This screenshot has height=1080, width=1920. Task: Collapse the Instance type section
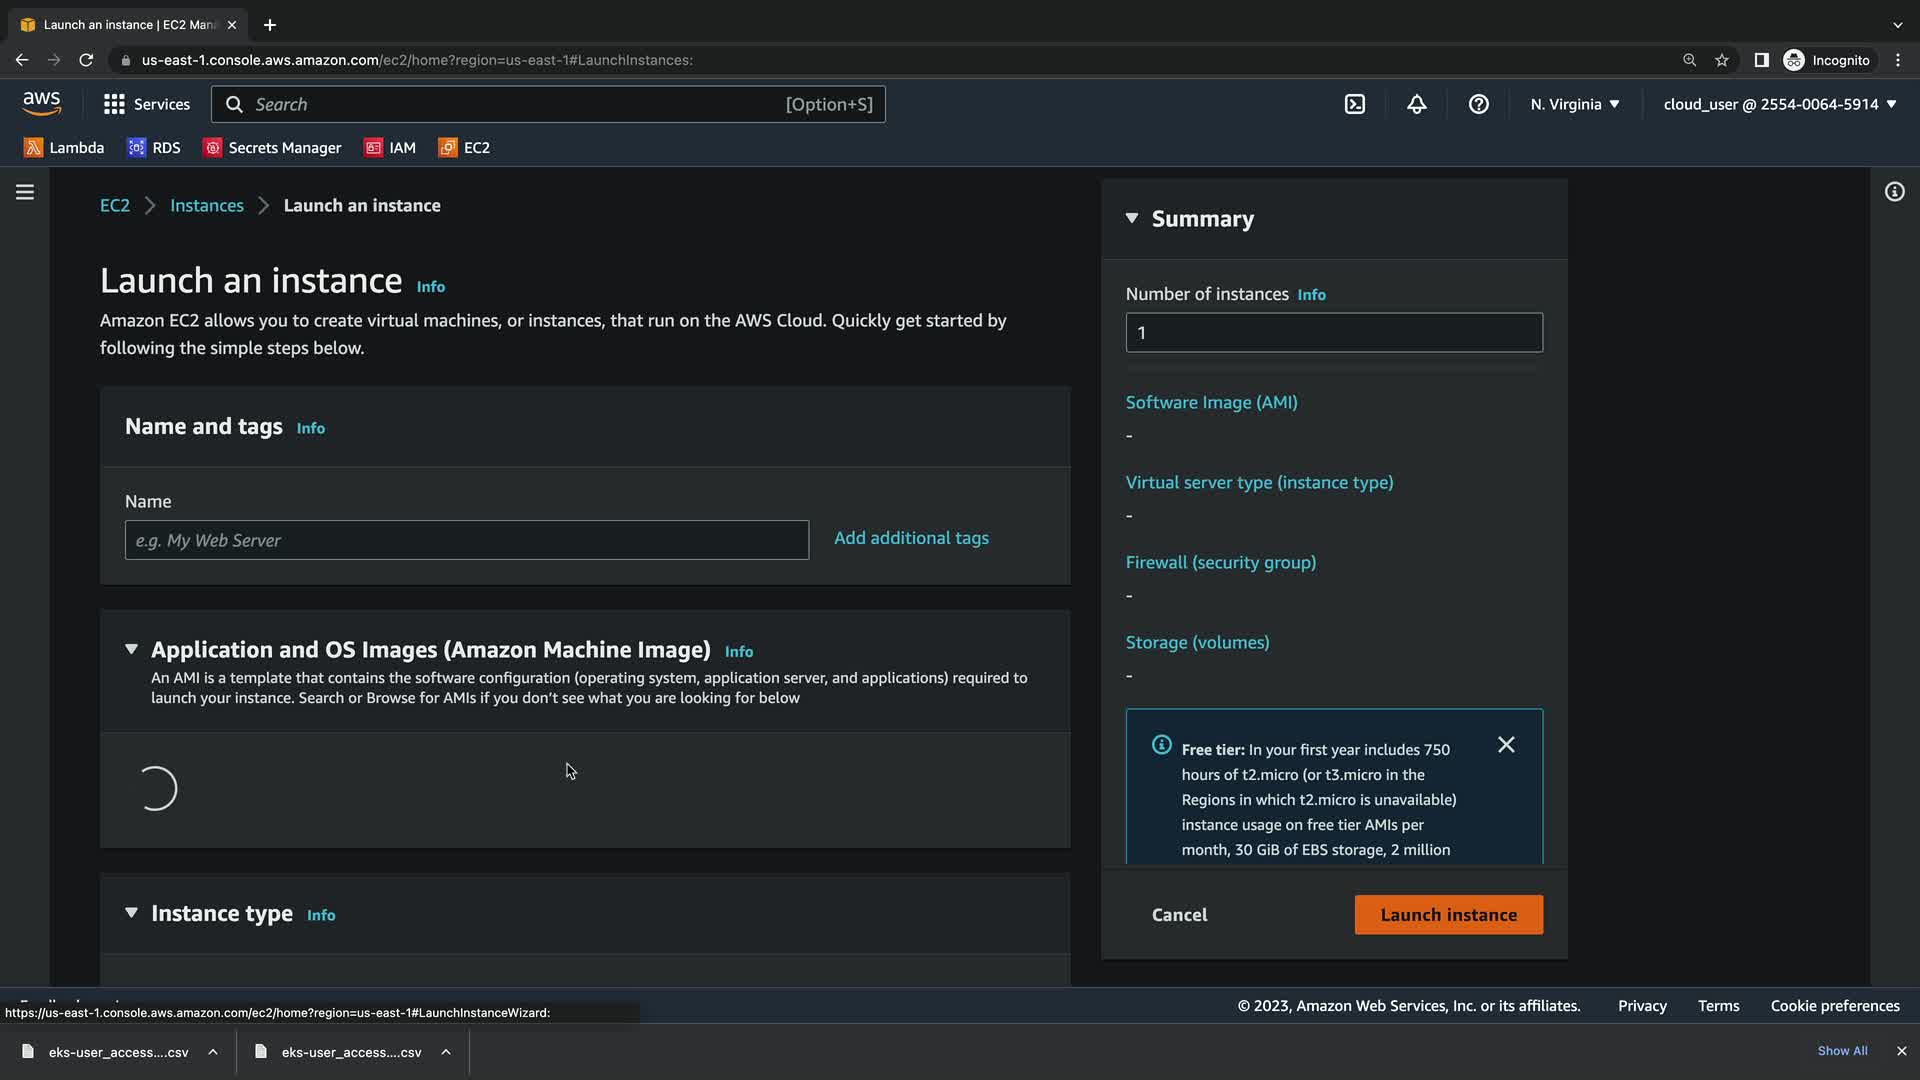[131, 913]
